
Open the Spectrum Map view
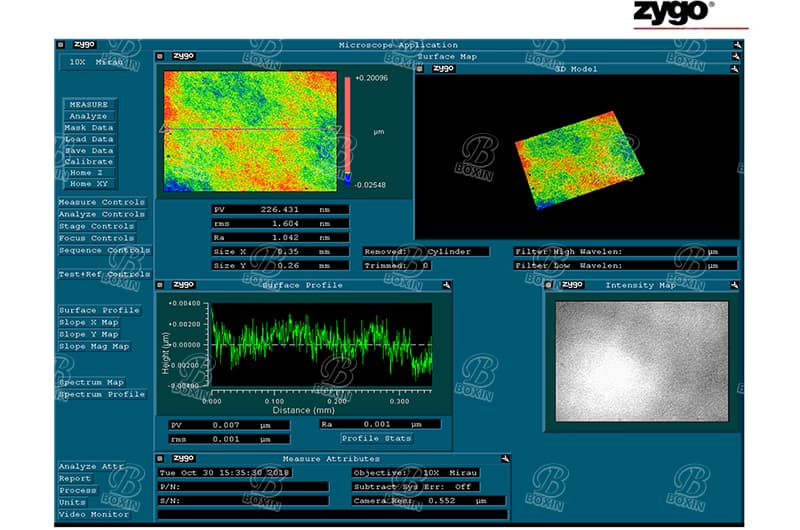click(91, 382)
